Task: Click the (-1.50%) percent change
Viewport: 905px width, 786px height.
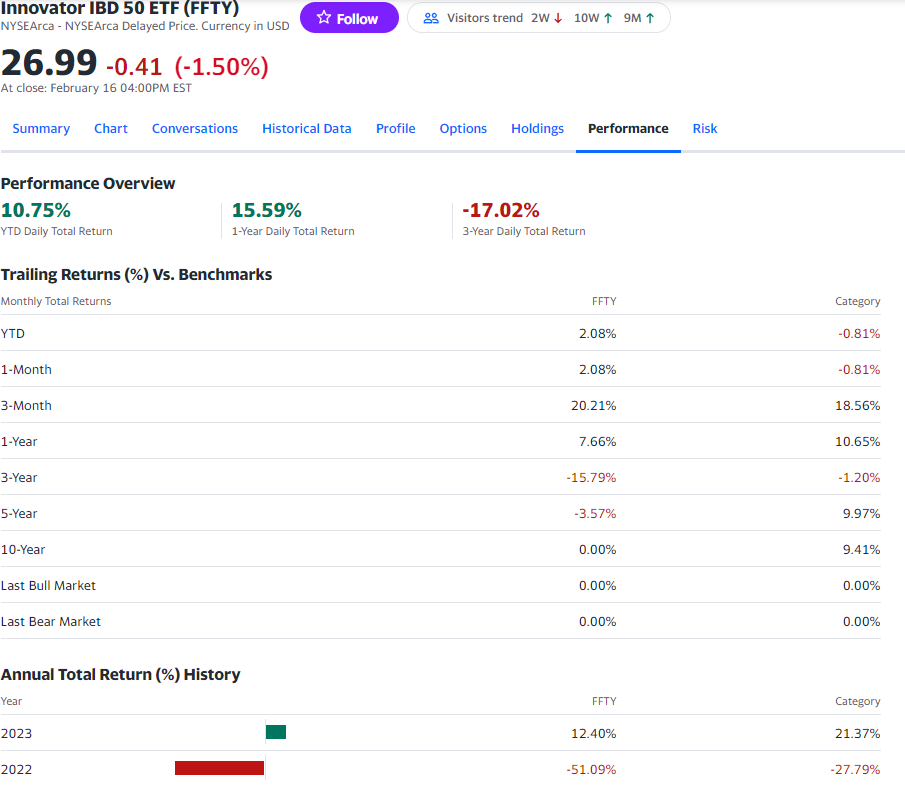Action: pos(222,66)
